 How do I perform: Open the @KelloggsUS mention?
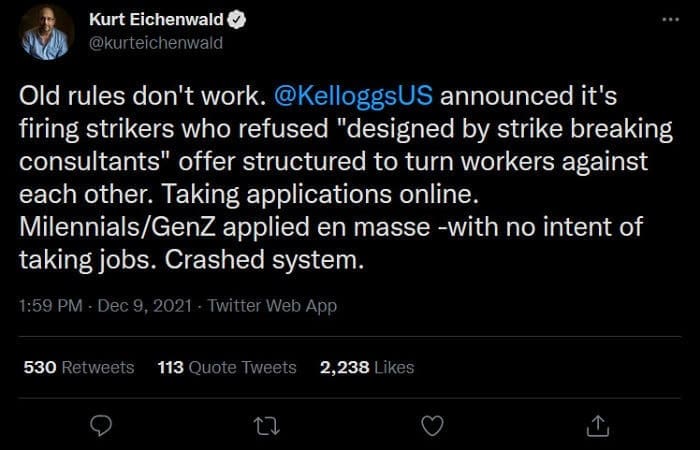(353, 96)
